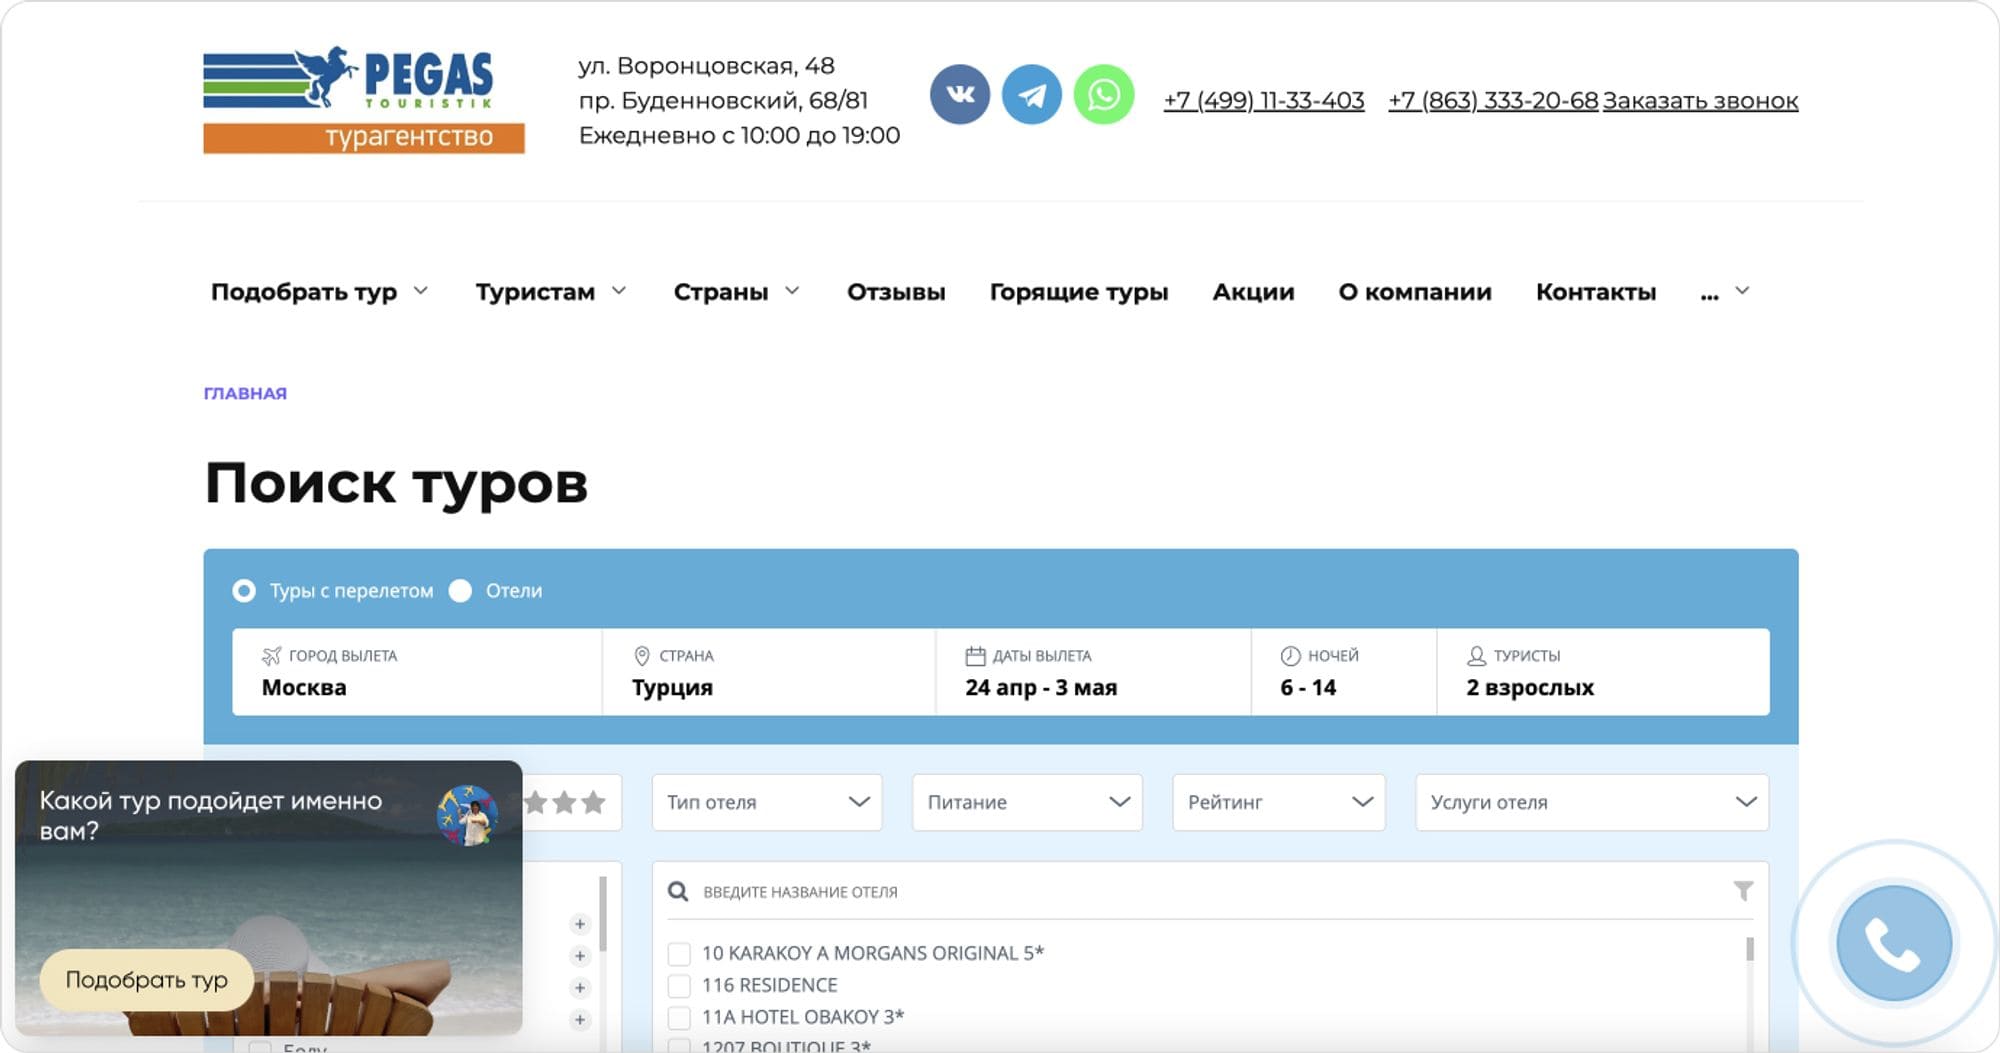Open the Горящие туры menu item
This screenshot has height=1053, width=2000.
click(1078, 292)
